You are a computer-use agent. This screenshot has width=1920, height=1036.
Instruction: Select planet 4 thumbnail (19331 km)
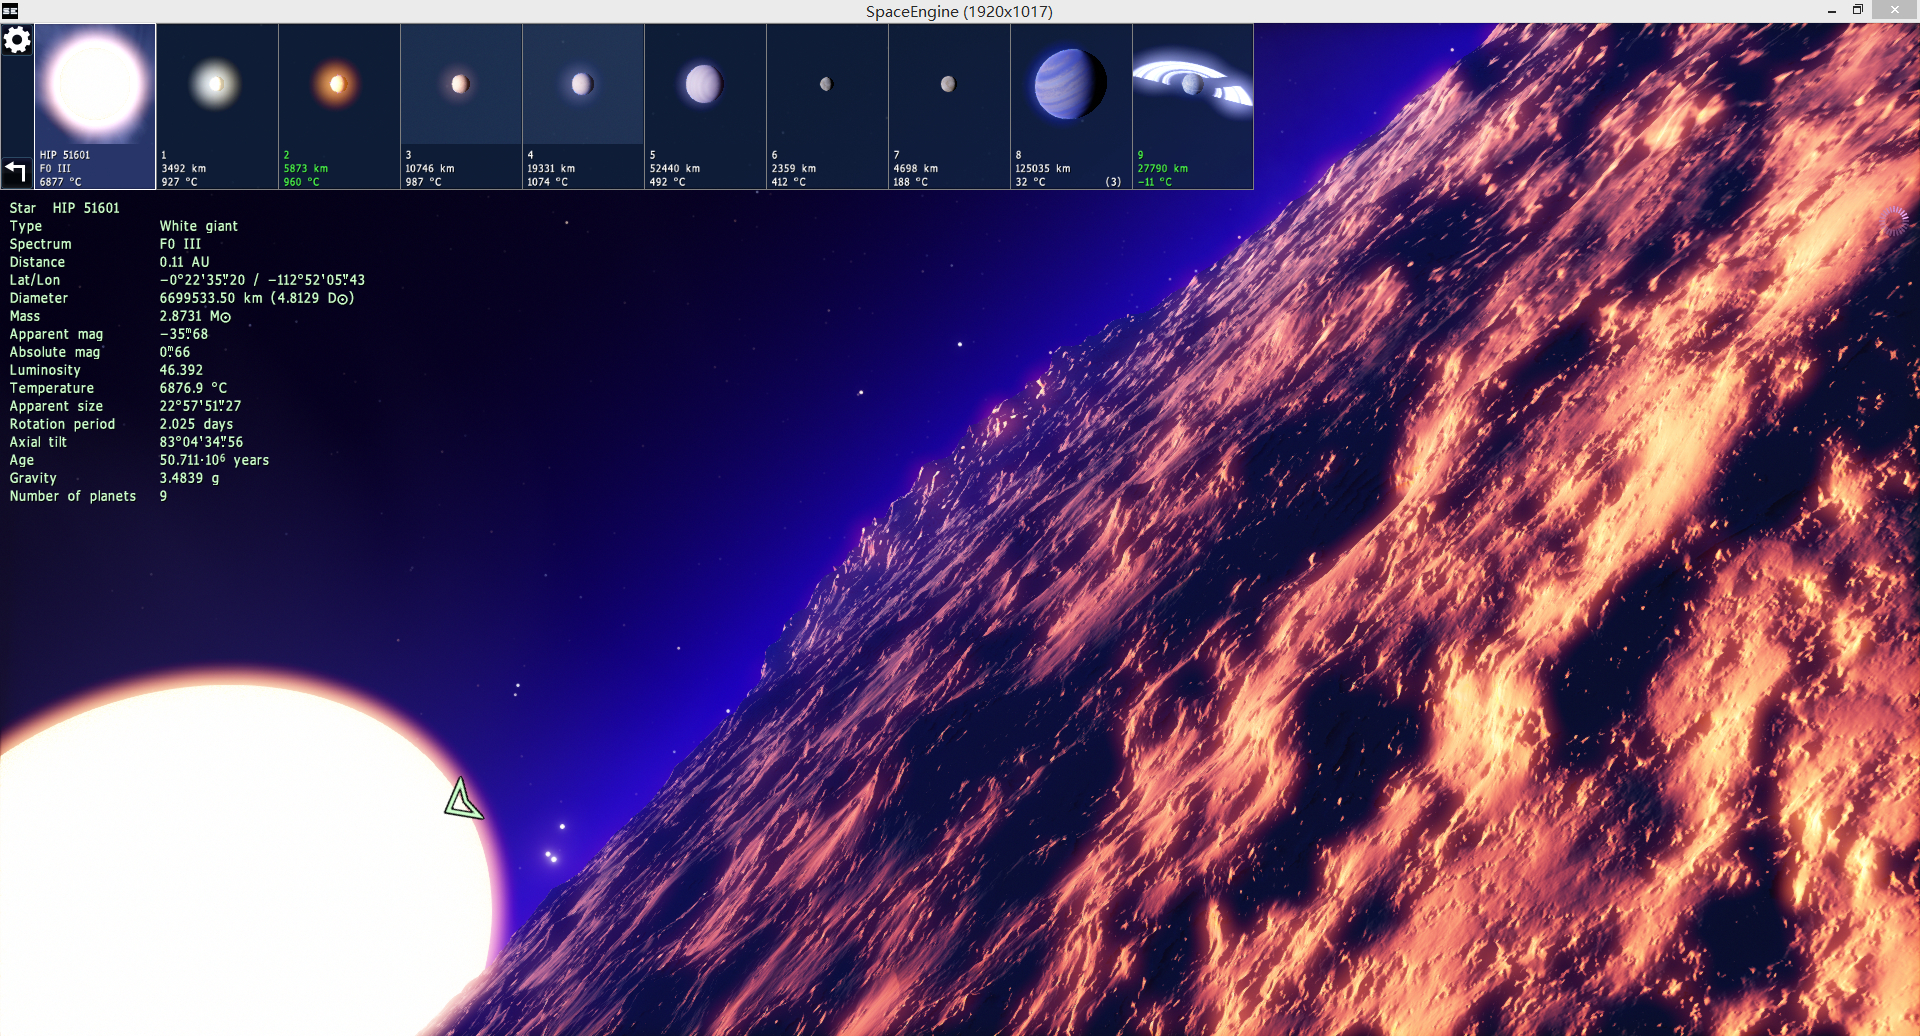click(583, 106)
